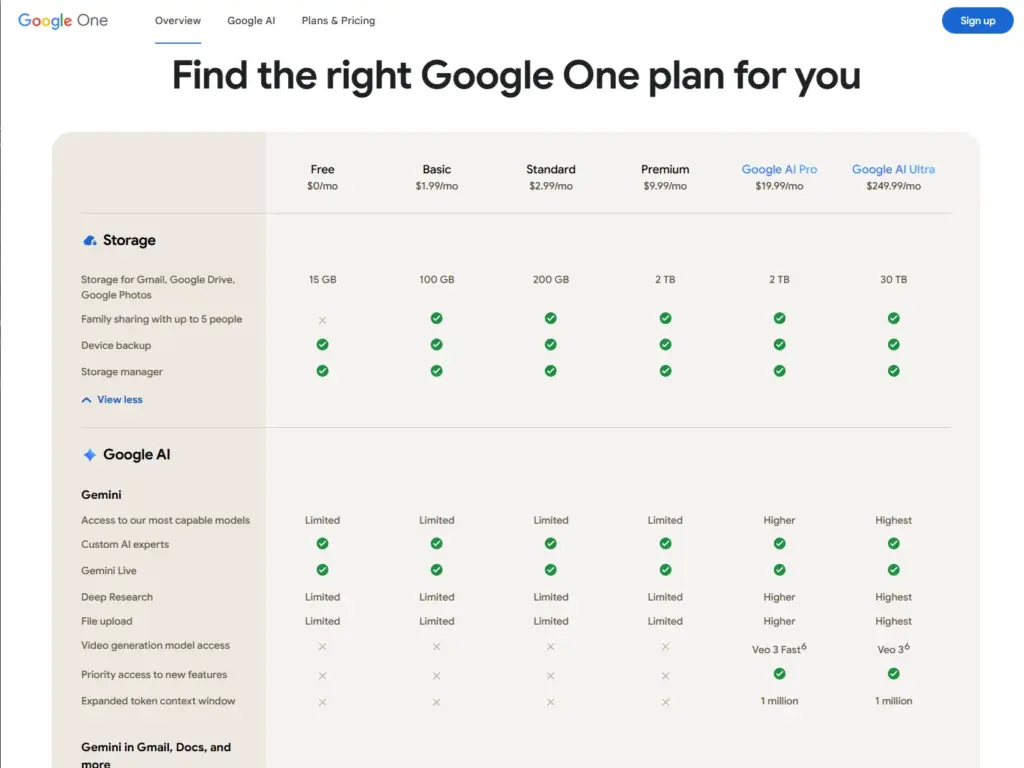Click Device backup checkmark for Free plan
Screen dimensions: 1024x768
tap(322, 345)
